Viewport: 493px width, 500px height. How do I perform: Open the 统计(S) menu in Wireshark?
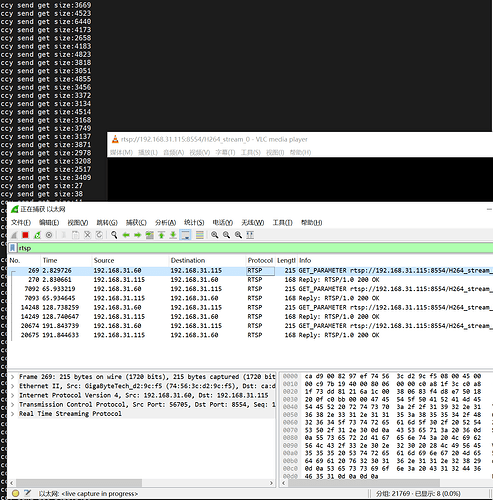(194, 223)
